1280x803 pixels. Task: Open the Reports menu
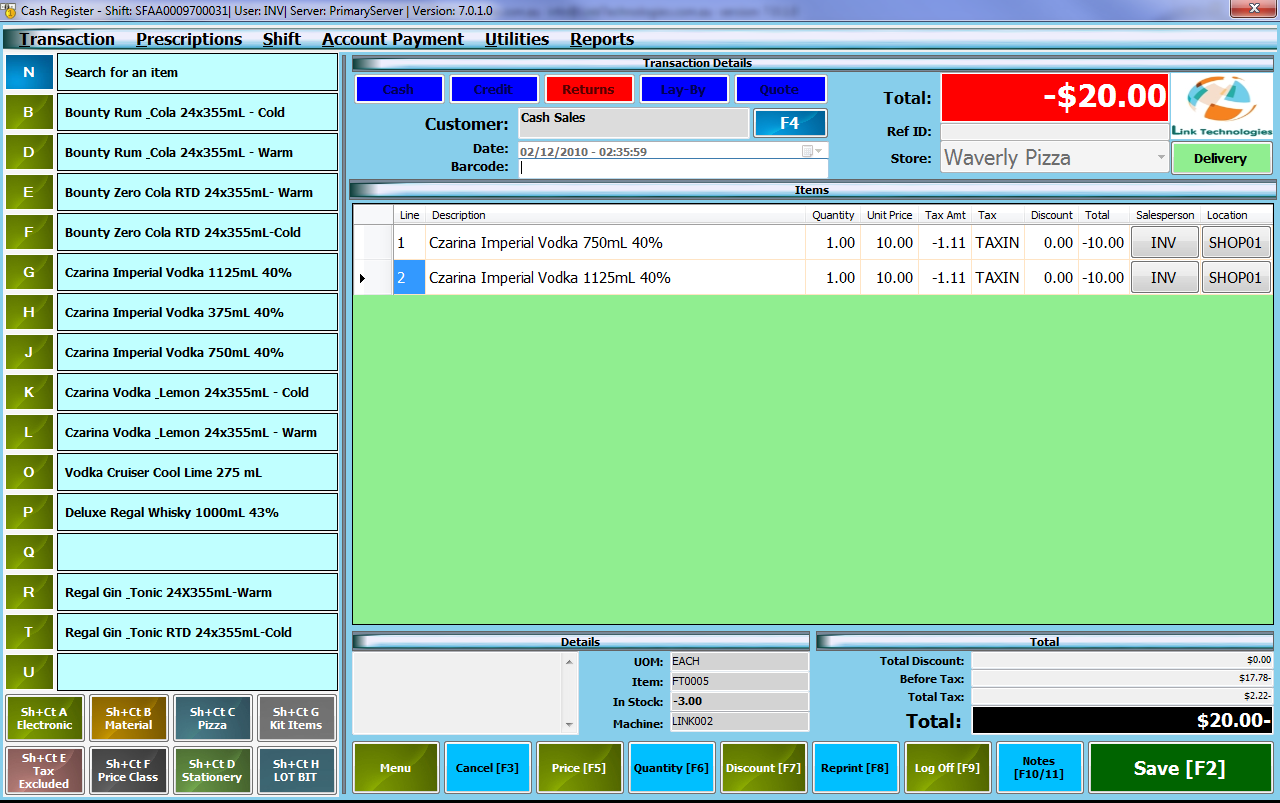click(602, 39)
